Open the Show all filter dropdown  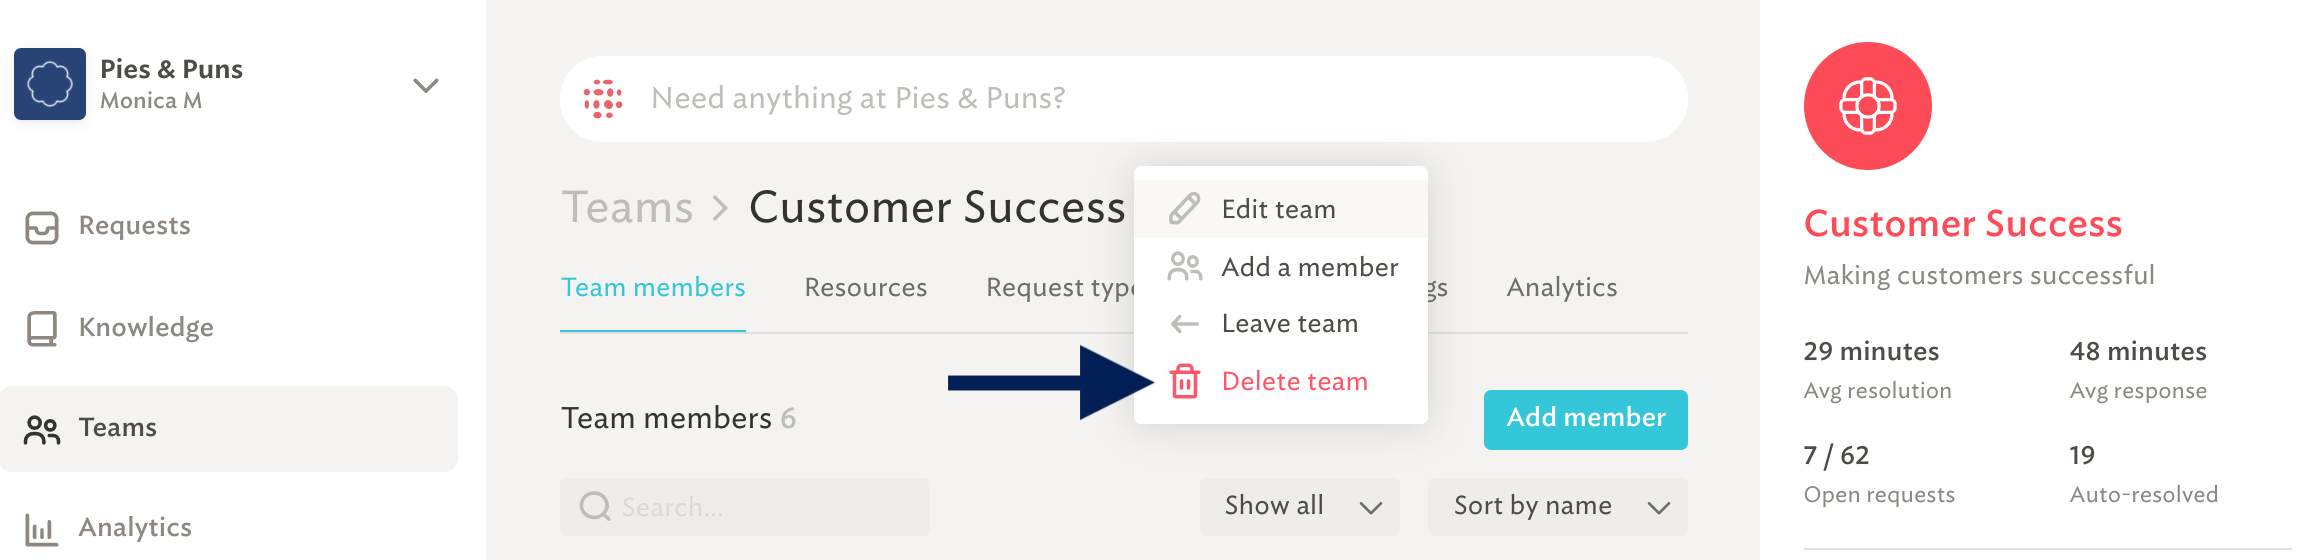[1300, 507]
